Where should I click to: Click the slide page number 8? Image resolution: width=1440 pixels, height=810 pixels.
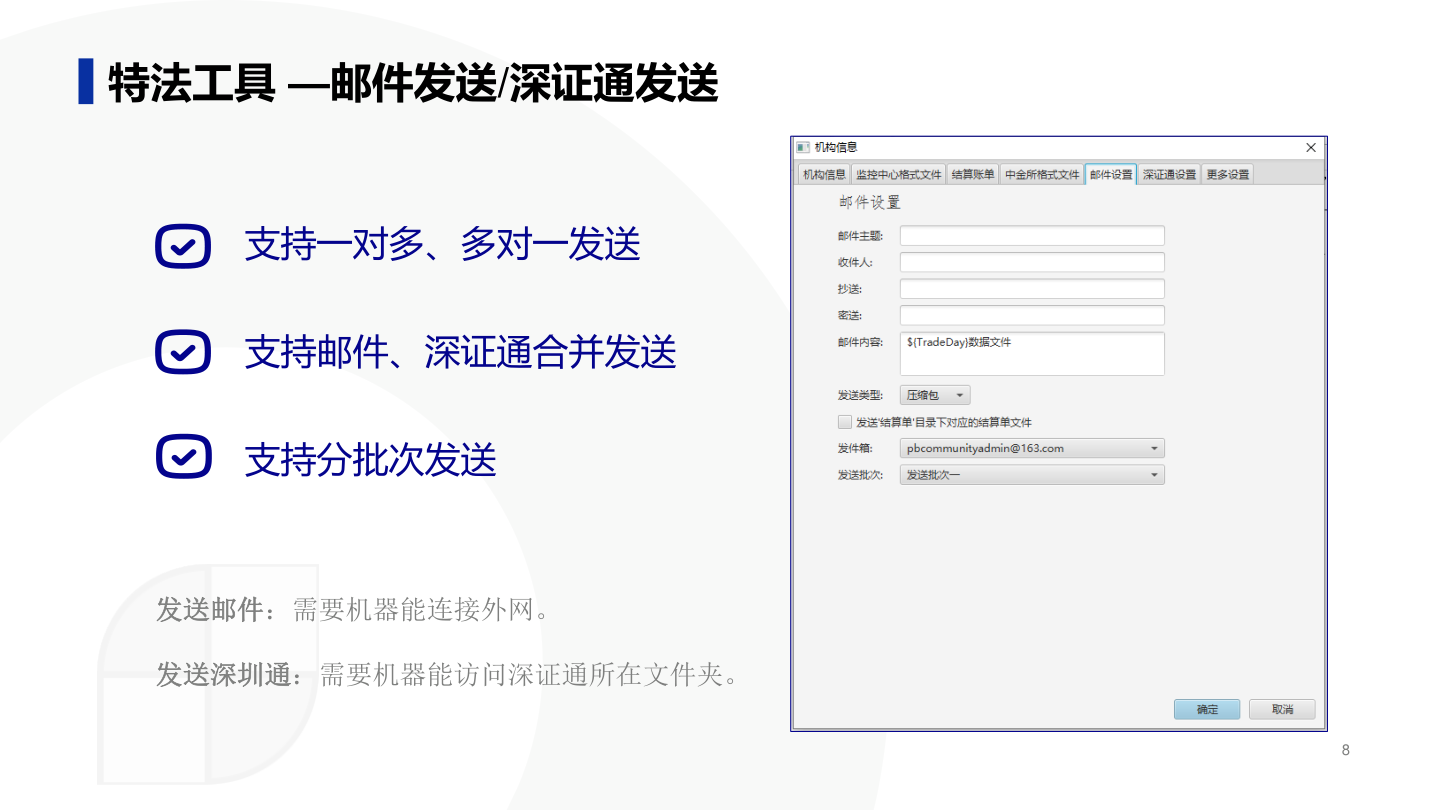[x=1345, y=750]
